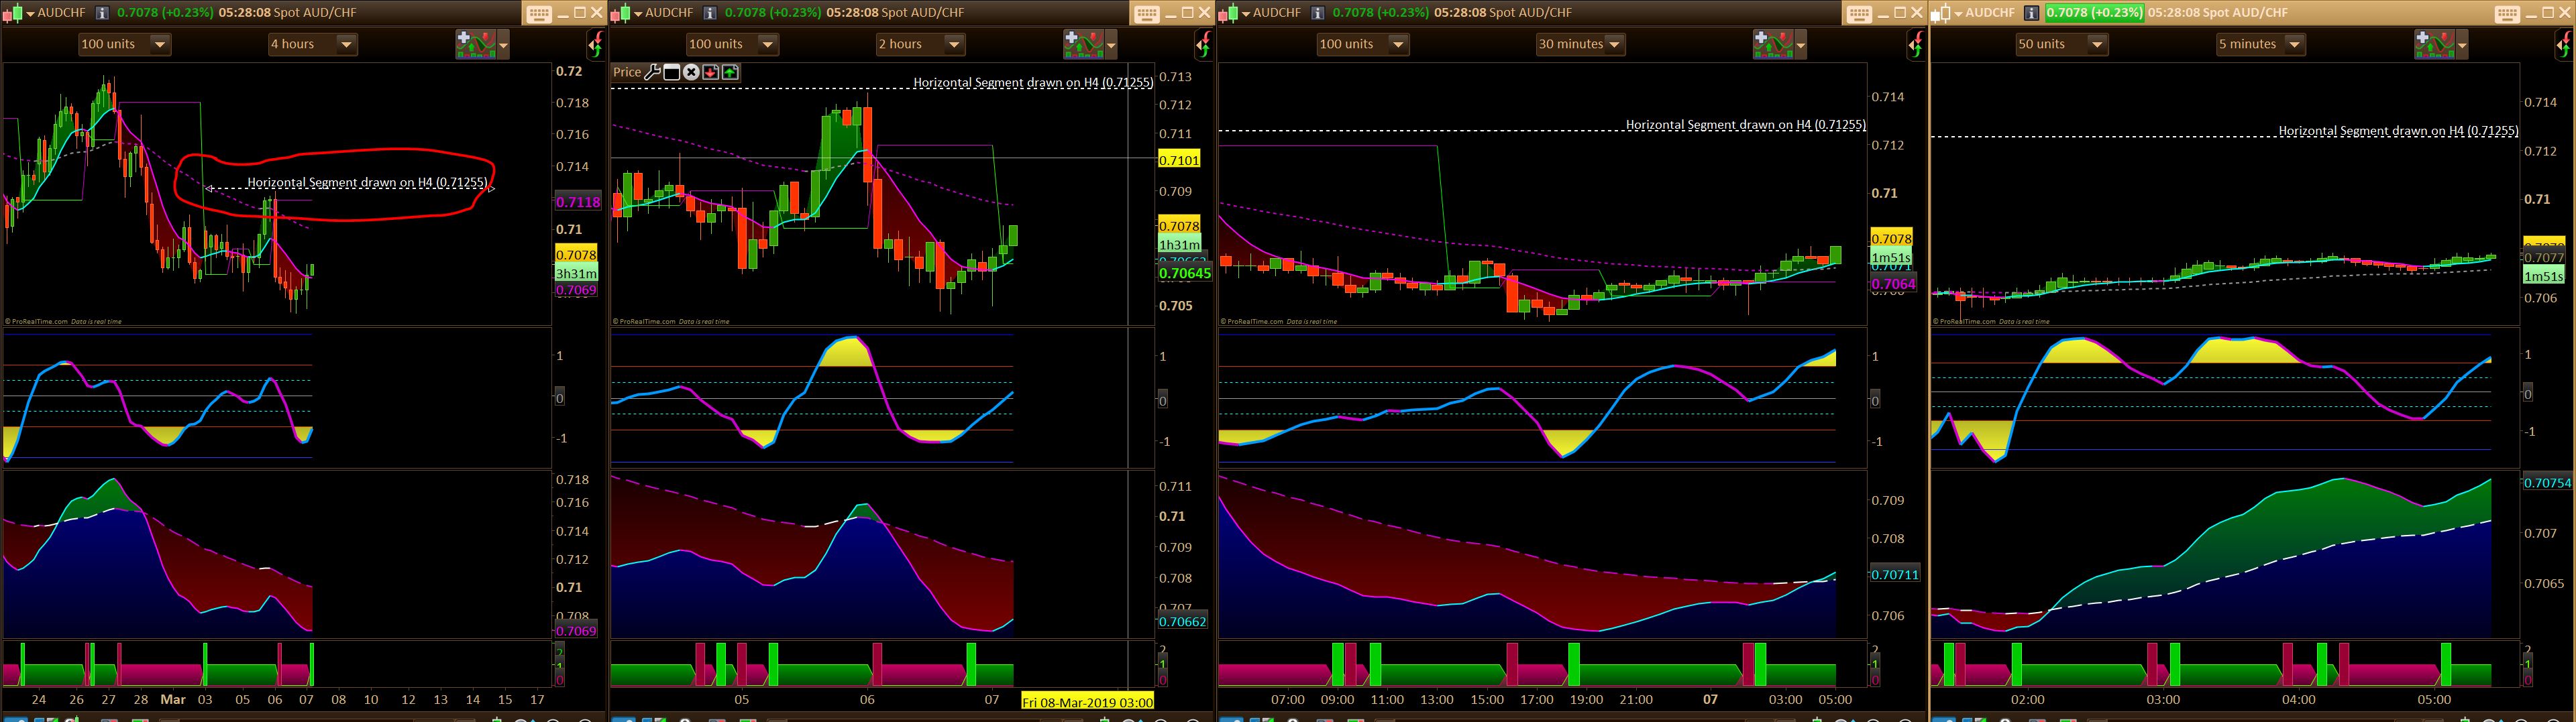Expand the 4 hours timeframe dropdown
The width and height of the screenshot is (2576, 722).
(346, 44)
